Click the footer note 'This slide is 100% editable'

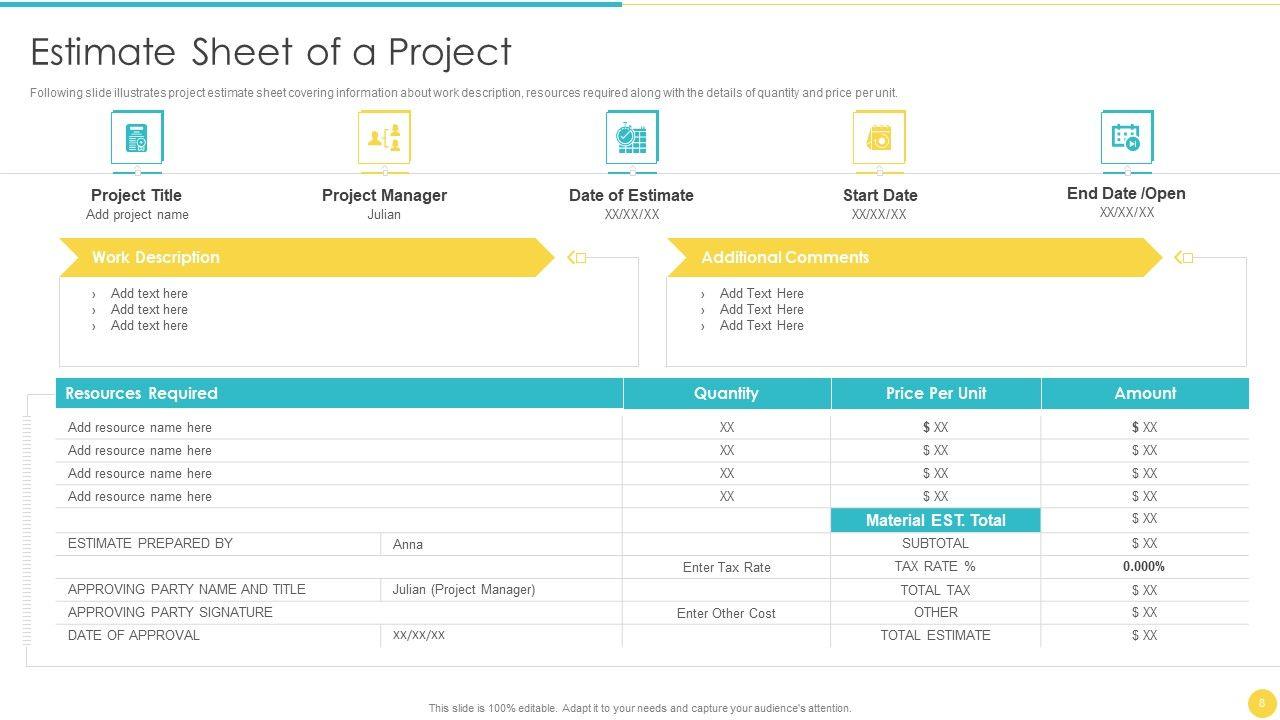tap(640, 708)
